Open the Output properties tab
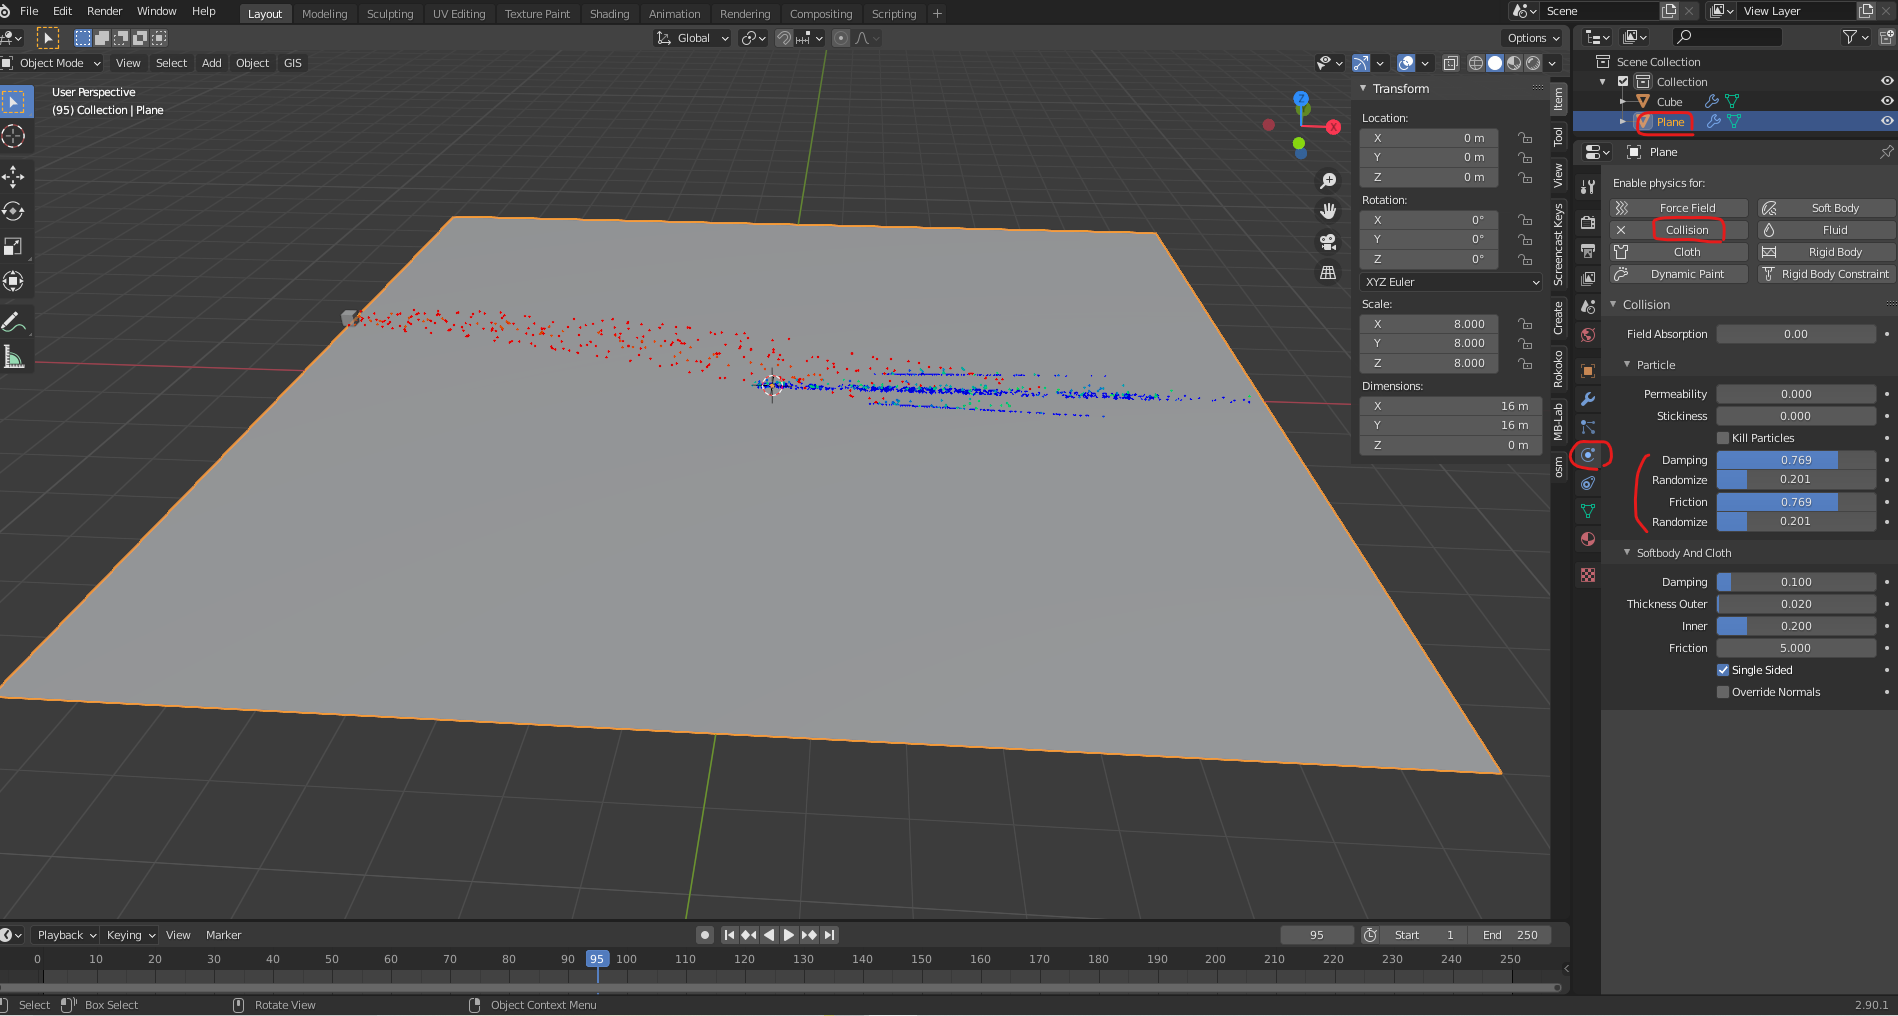This screenshot has width=1898, height=1016. [x=1588, y=250]
